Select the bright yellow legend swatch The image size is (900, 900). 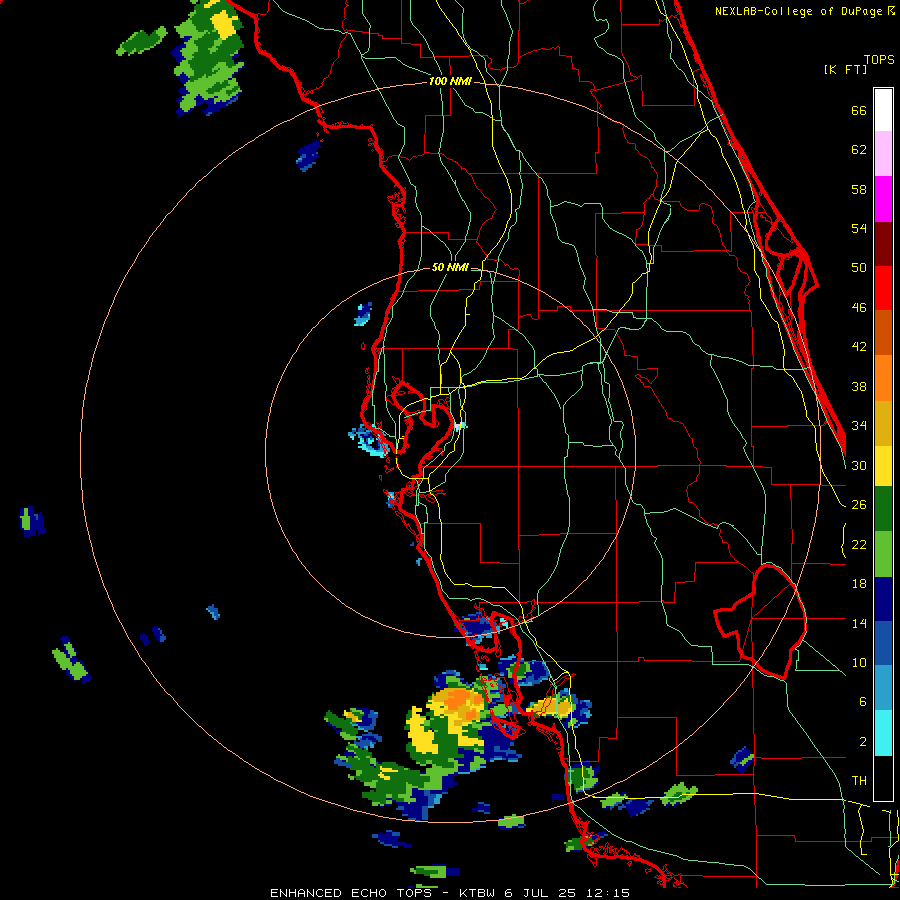tap(883, 465)
